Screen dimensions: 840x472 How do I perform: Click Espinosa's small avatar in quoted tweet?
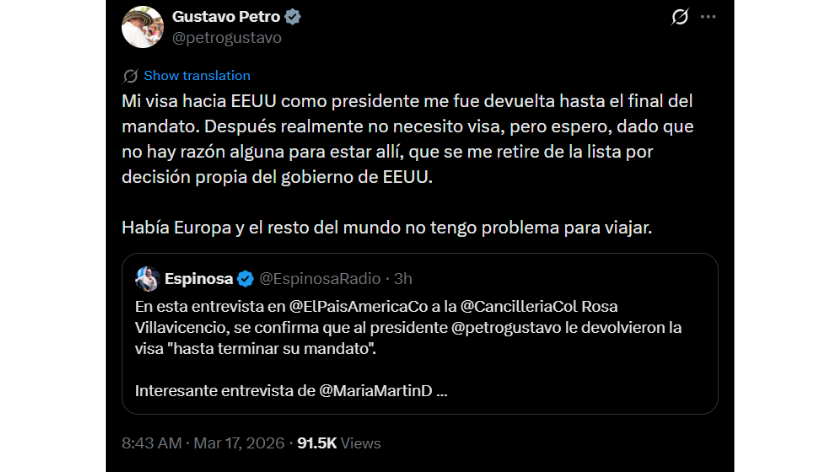147,278
